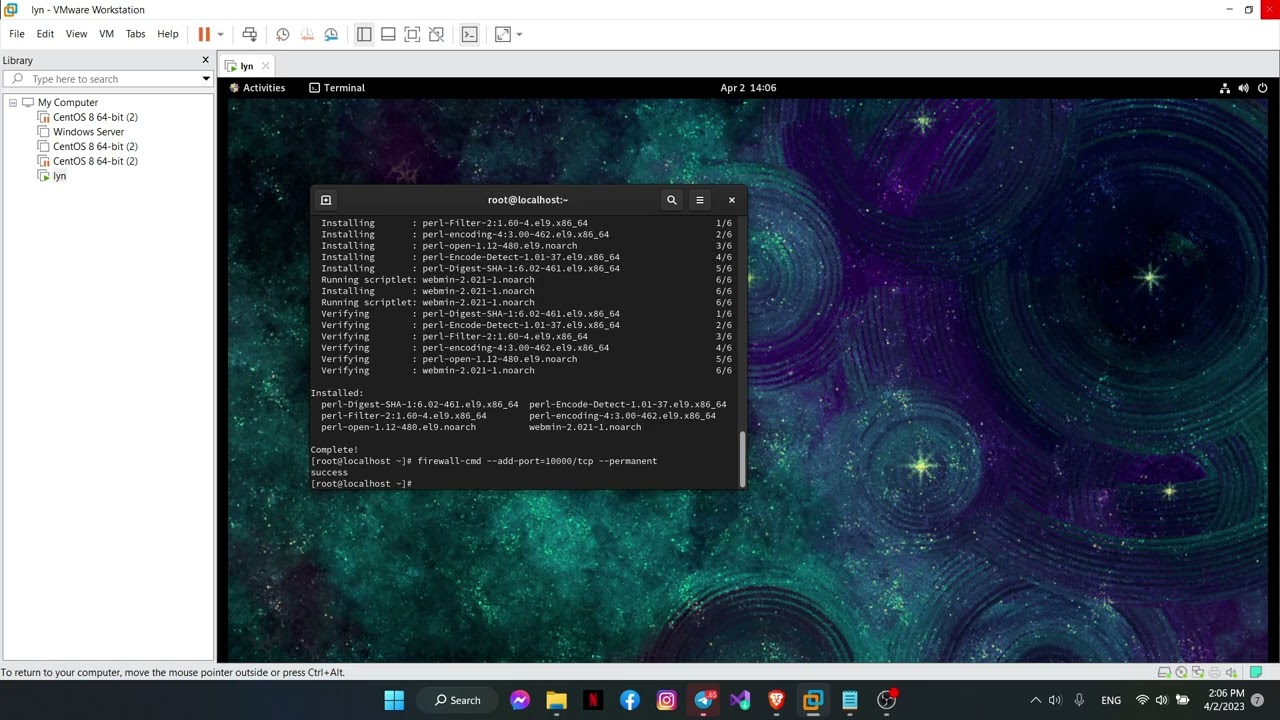The width and height of the screenshot is (1280, 720).
Task: Open the Help menu
Action: (168, 34)
